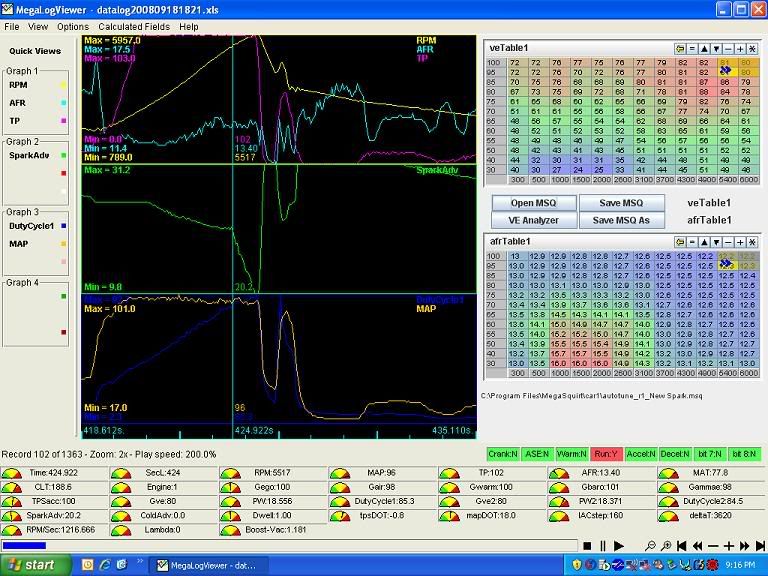Jump to the first record of log
Image resolution: width=768 pixels, height=576 pixels.
pyautogui.click(x=683, y=545)
